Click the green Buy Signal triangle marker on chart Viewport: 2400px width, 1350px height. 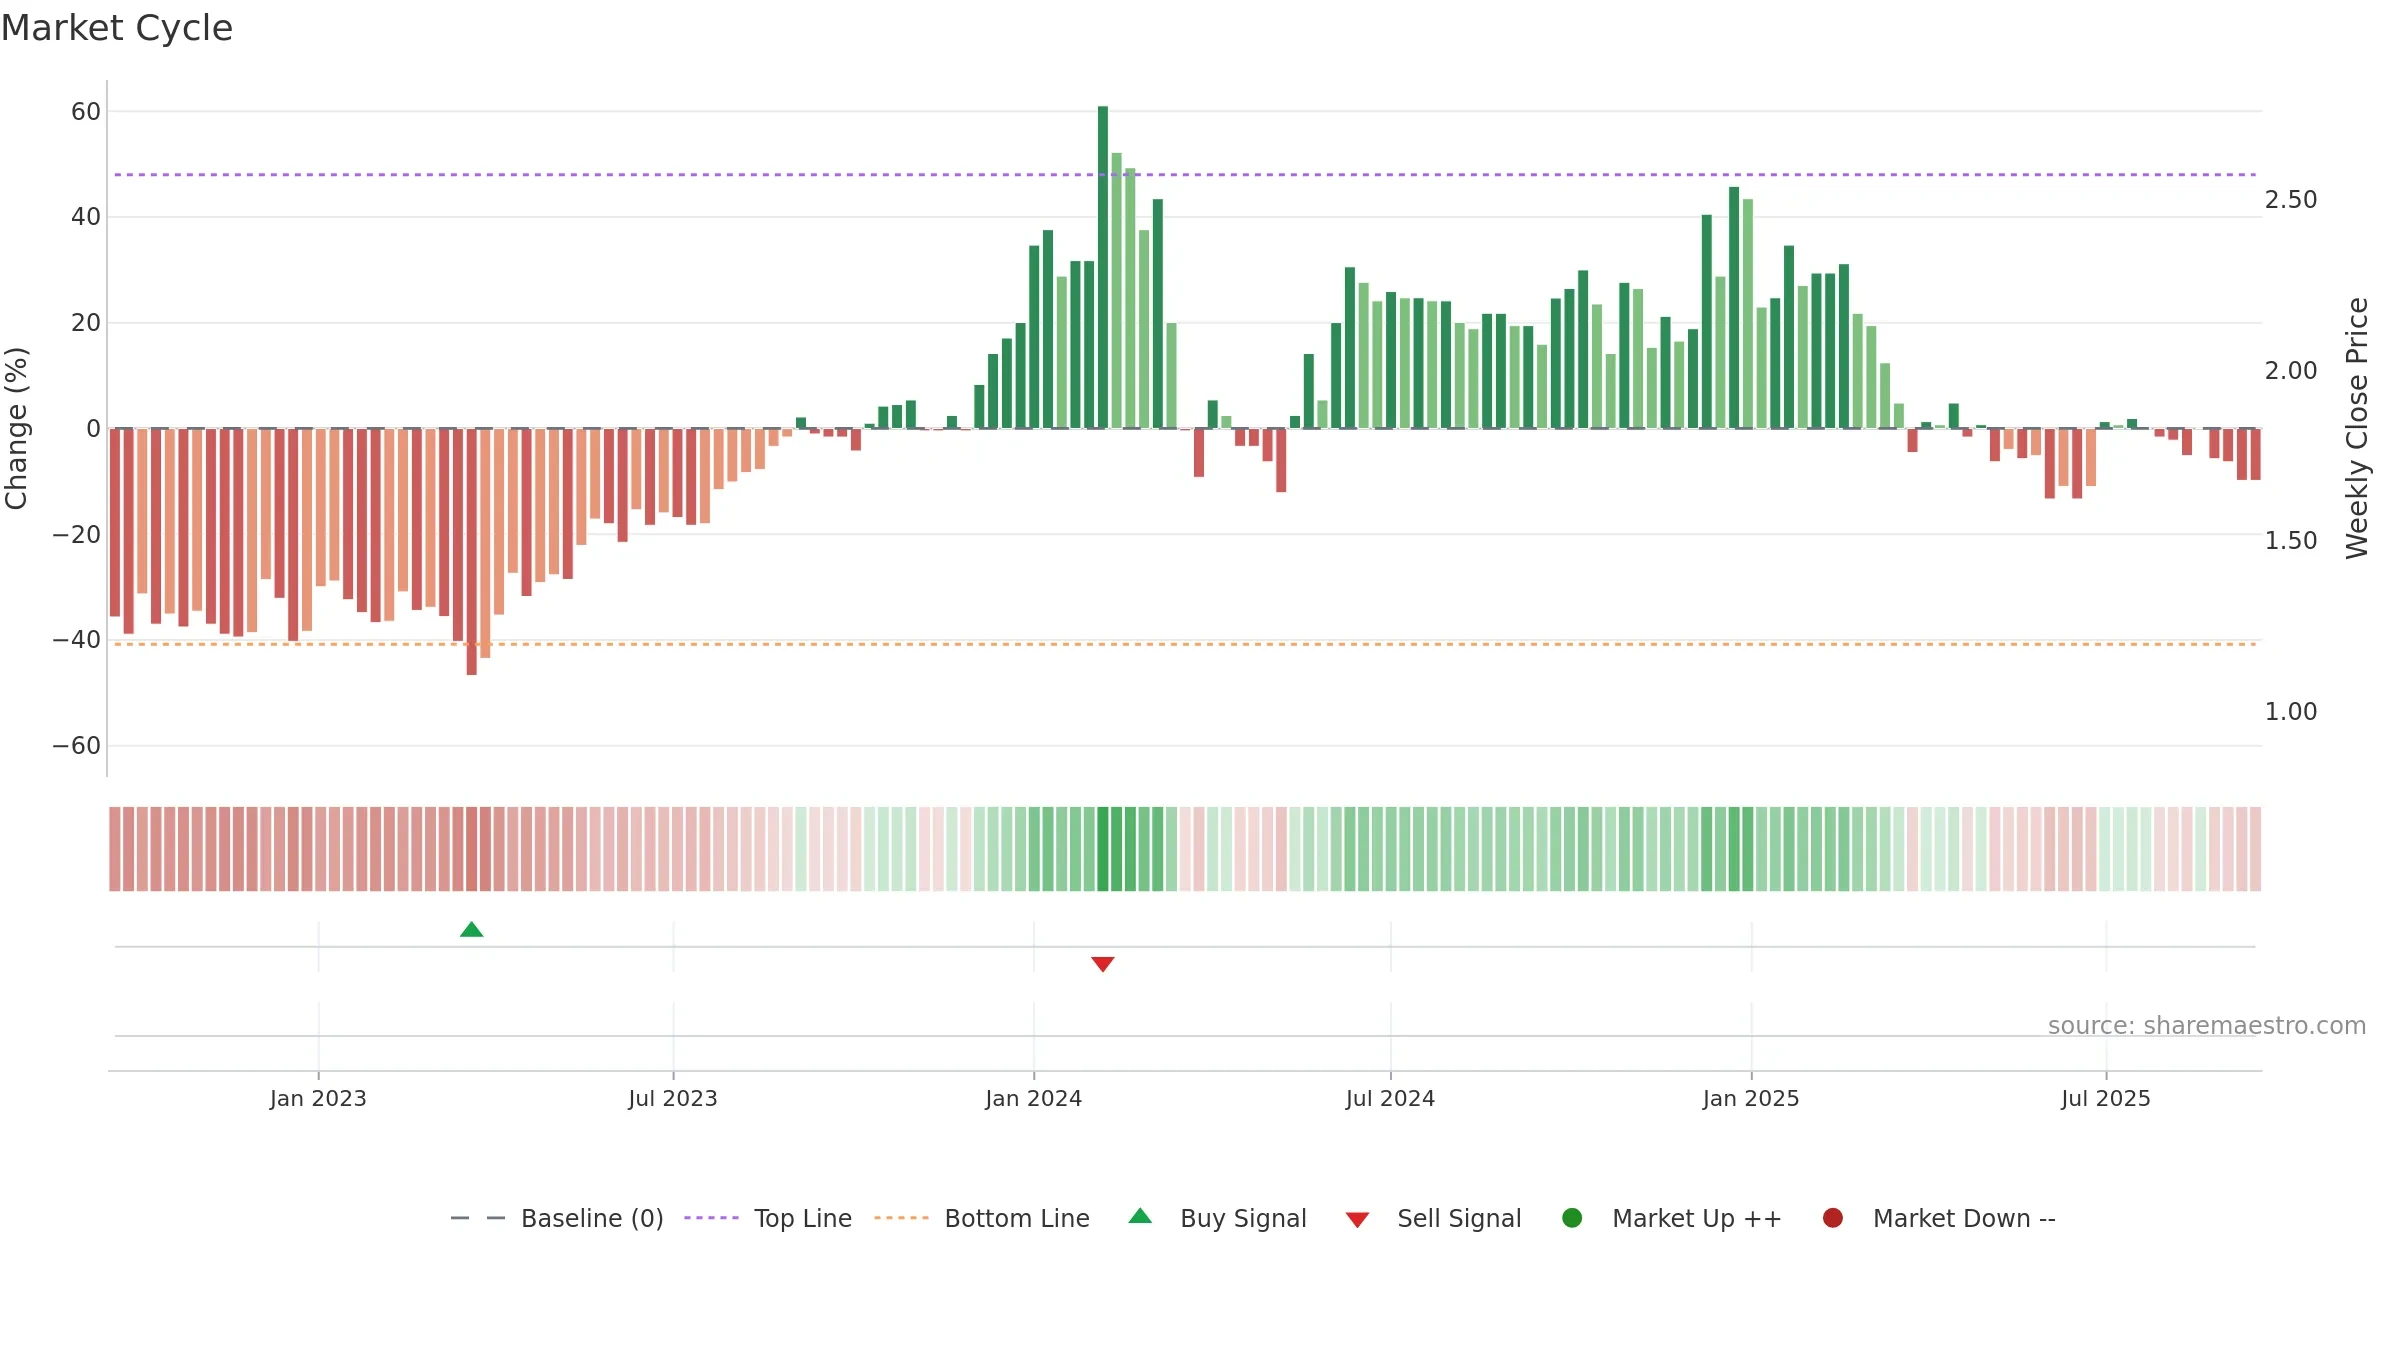point(471,930)
